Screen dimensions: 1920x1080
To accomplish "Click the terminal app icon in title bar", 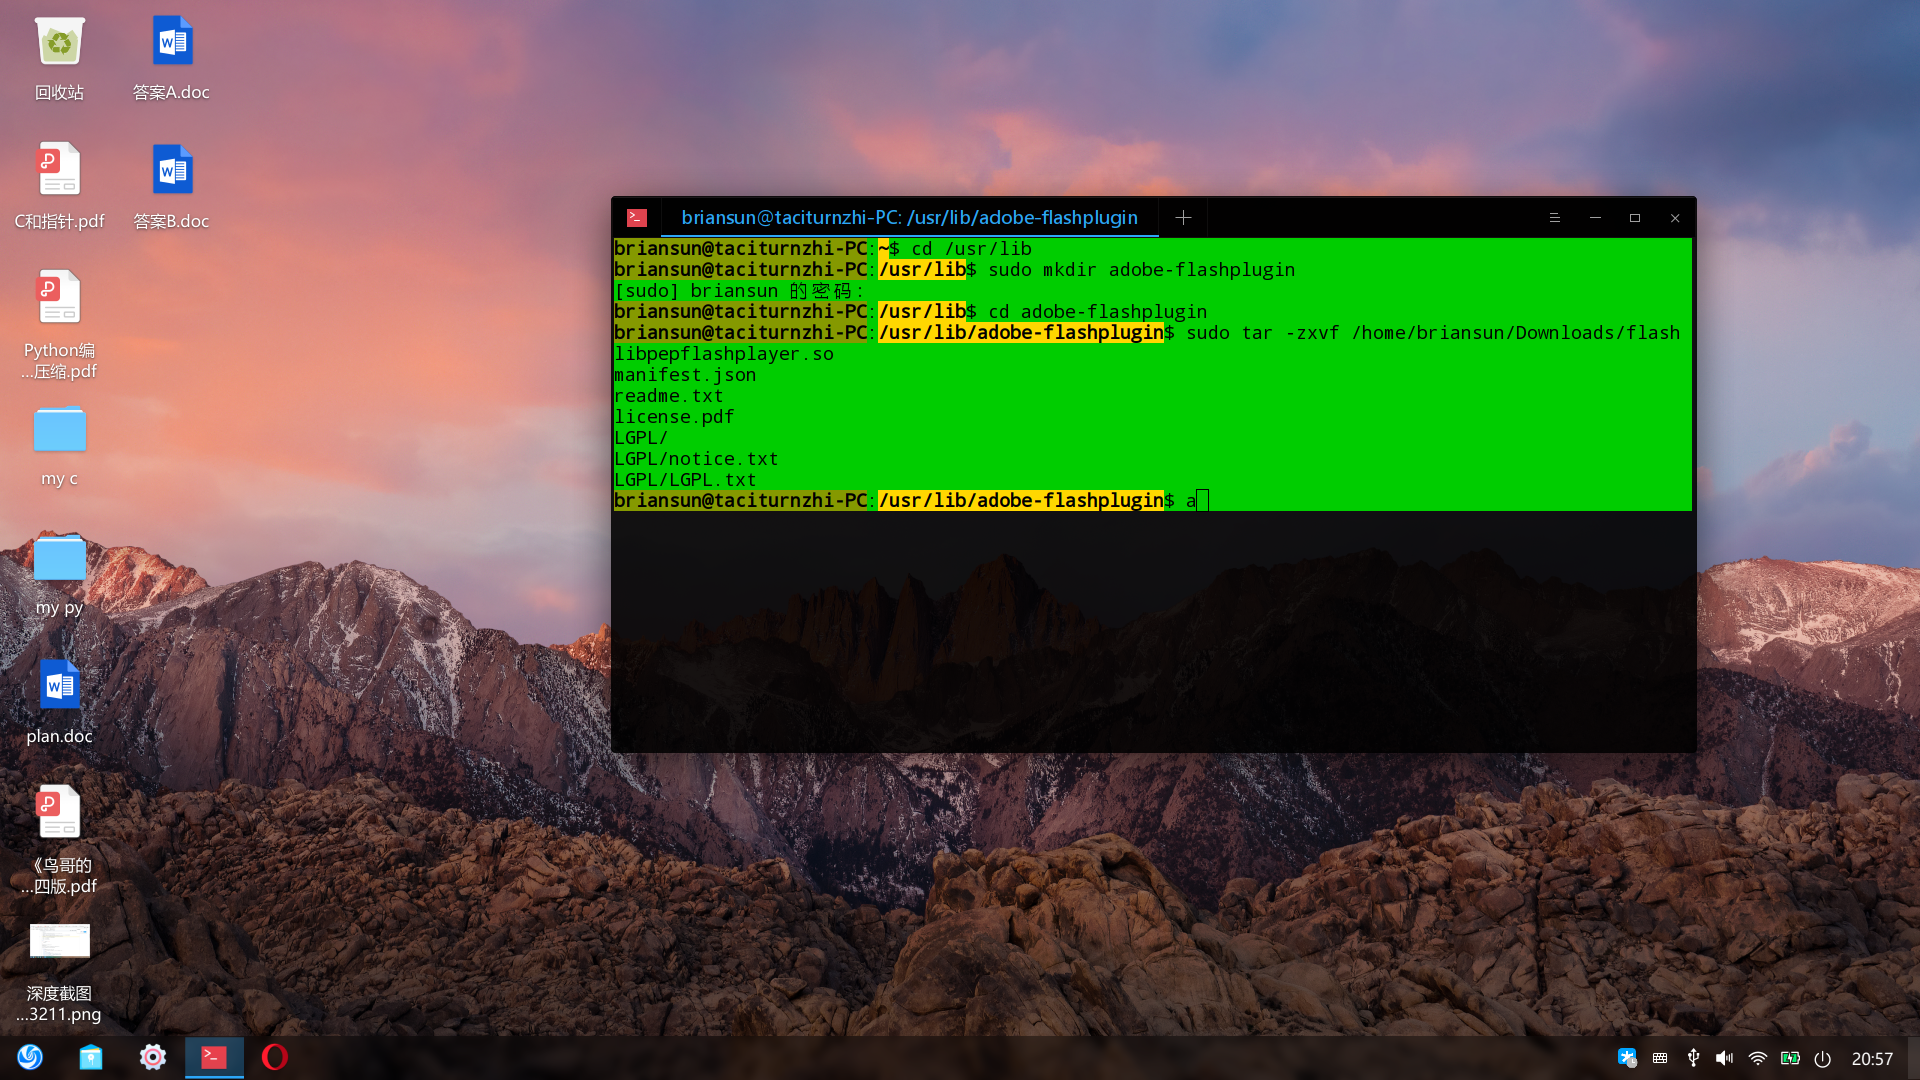I will click(x=637, y=218).
